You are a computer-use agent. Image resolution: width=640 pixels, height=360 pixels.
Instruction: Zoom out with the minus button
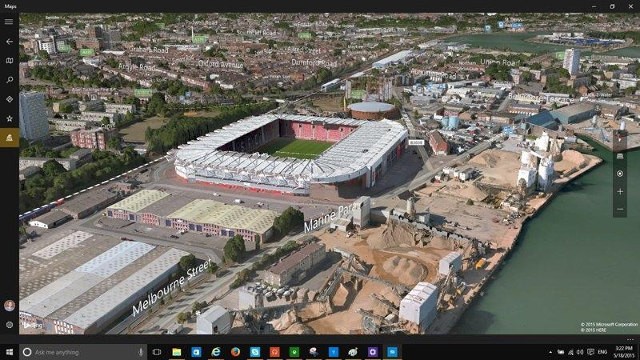click(x=620, y=209)
